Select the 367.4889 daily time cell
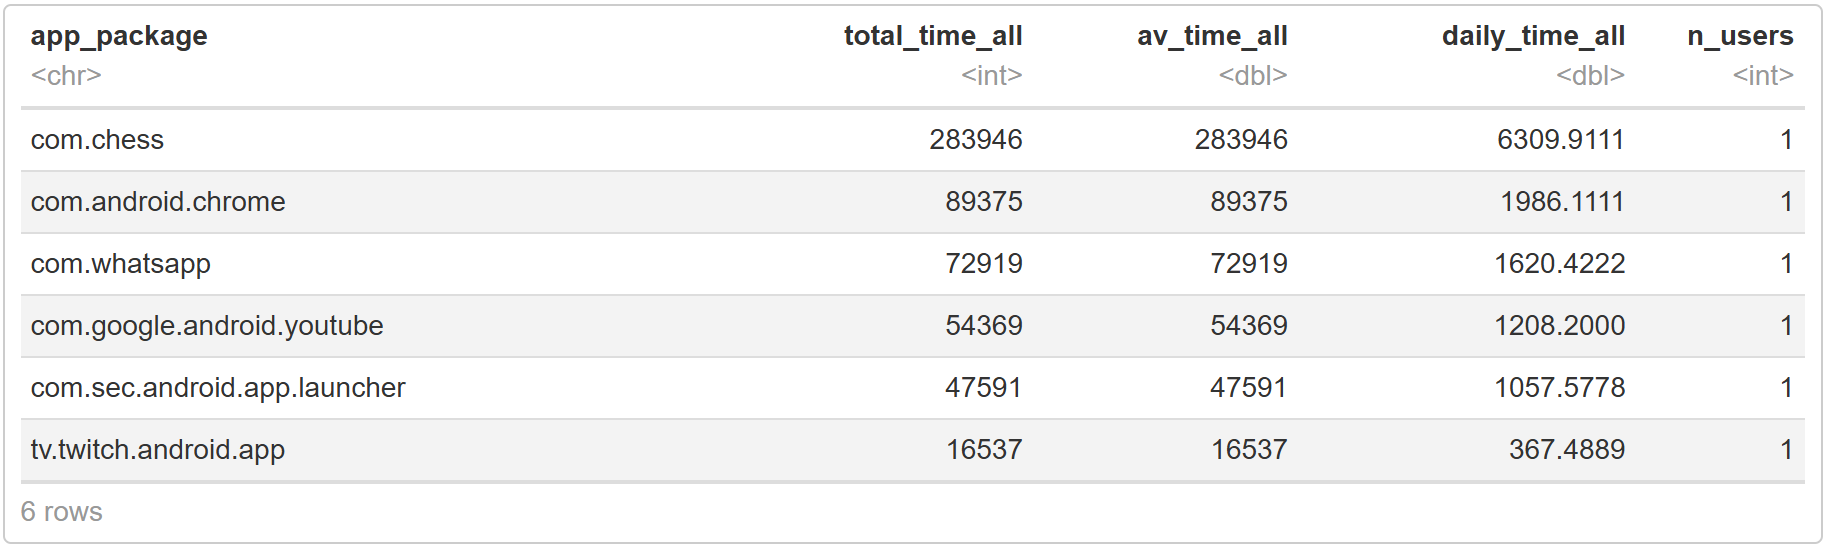 point(1566,450)
